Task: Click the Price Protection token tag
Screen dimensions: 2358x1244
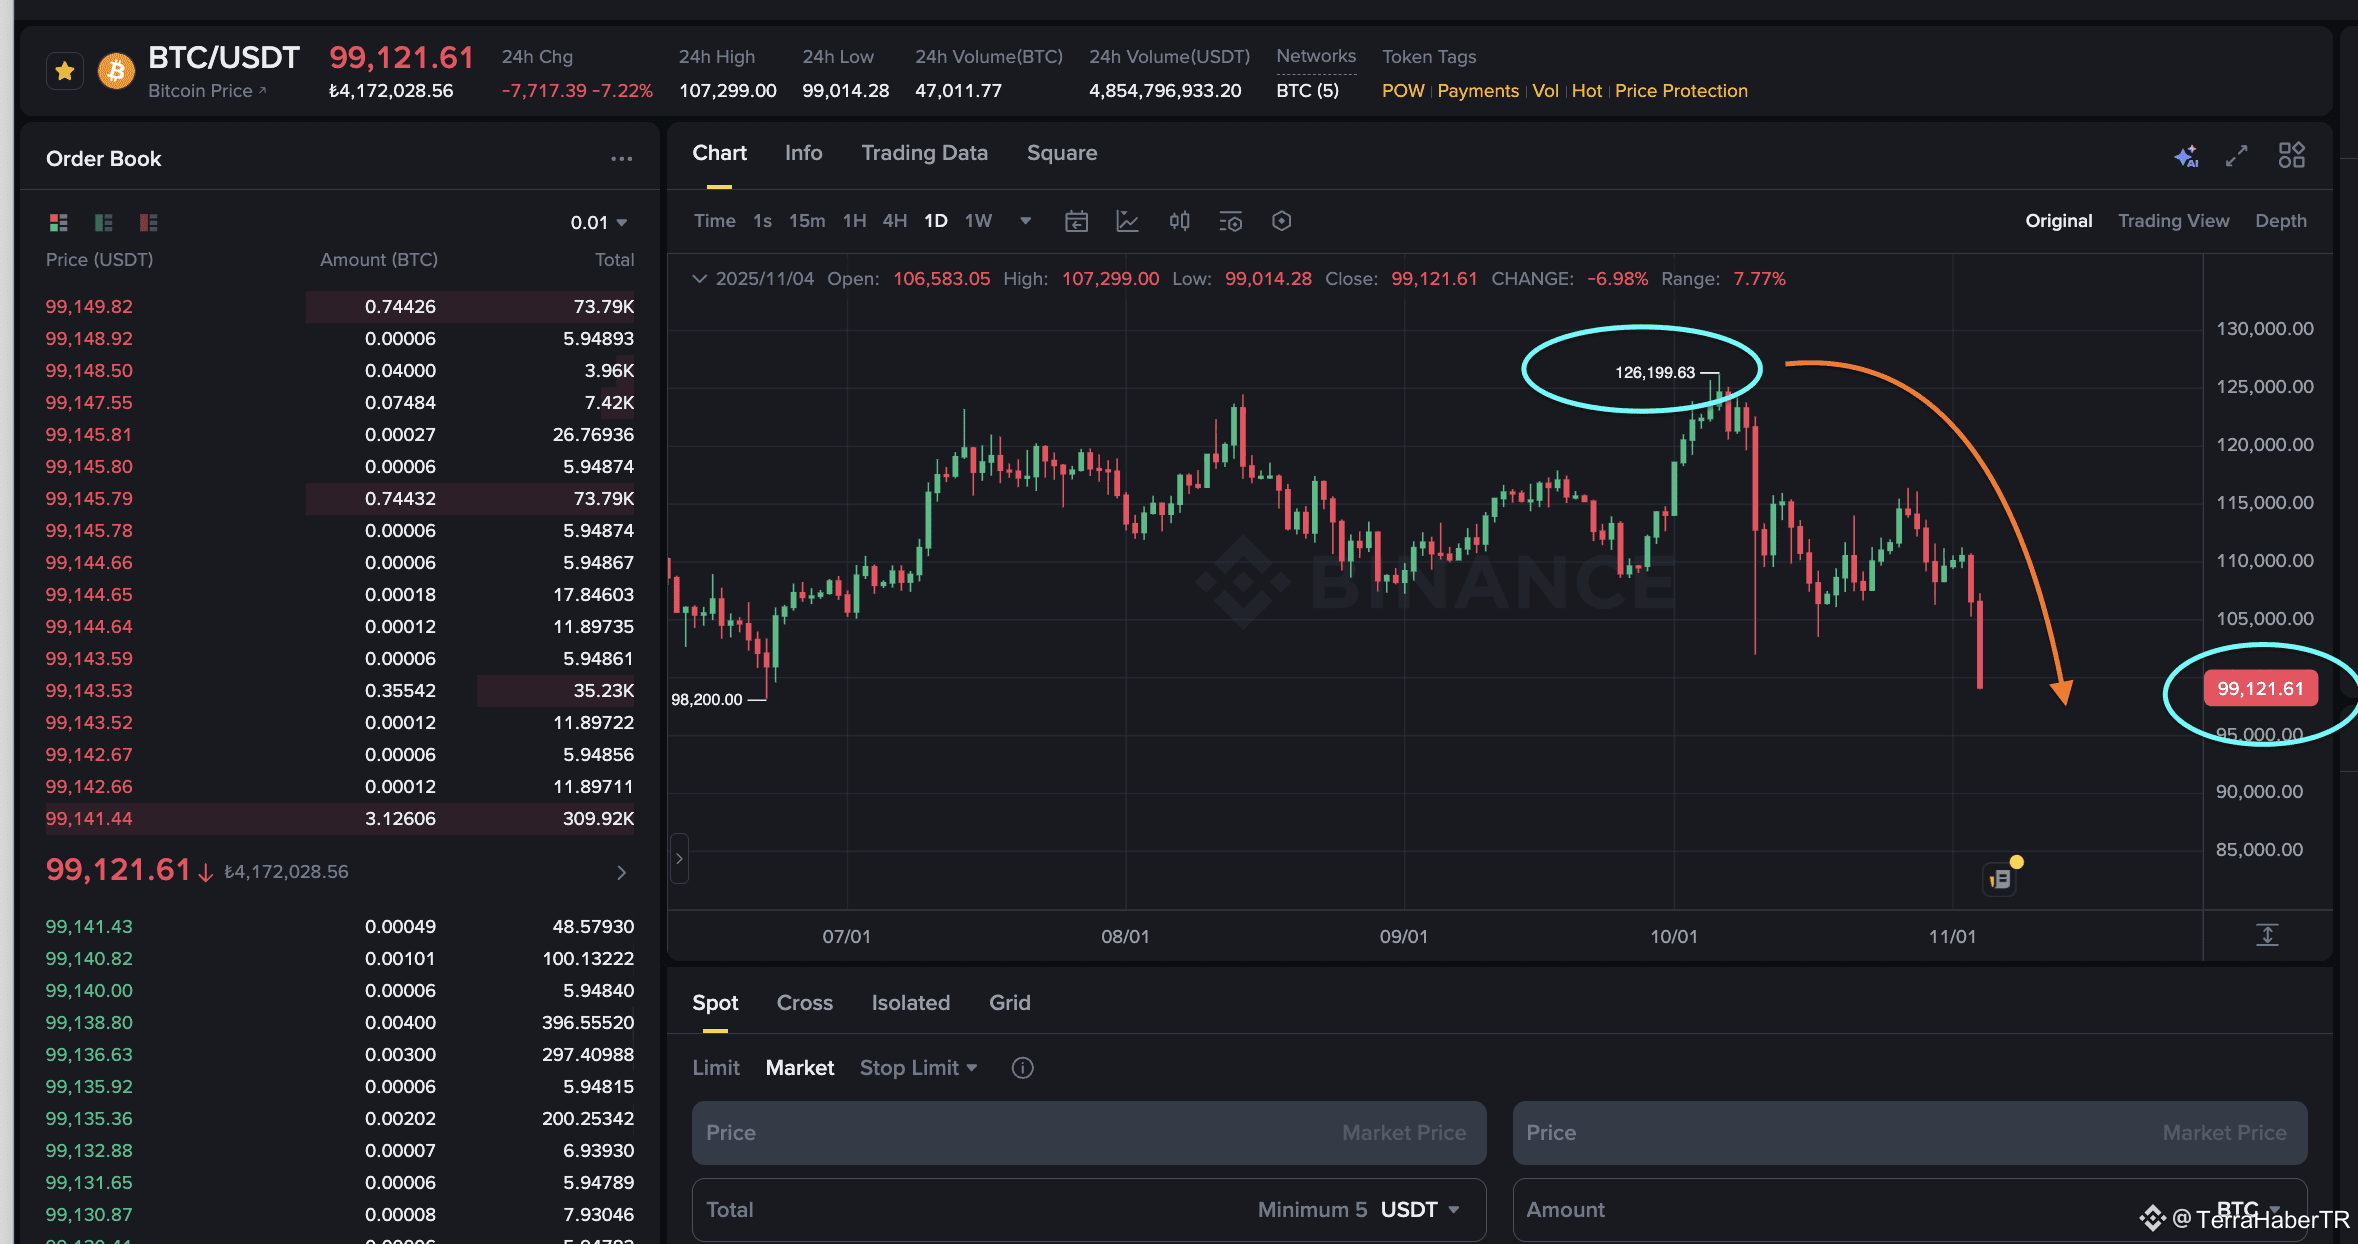Action: pos(1681,91)
